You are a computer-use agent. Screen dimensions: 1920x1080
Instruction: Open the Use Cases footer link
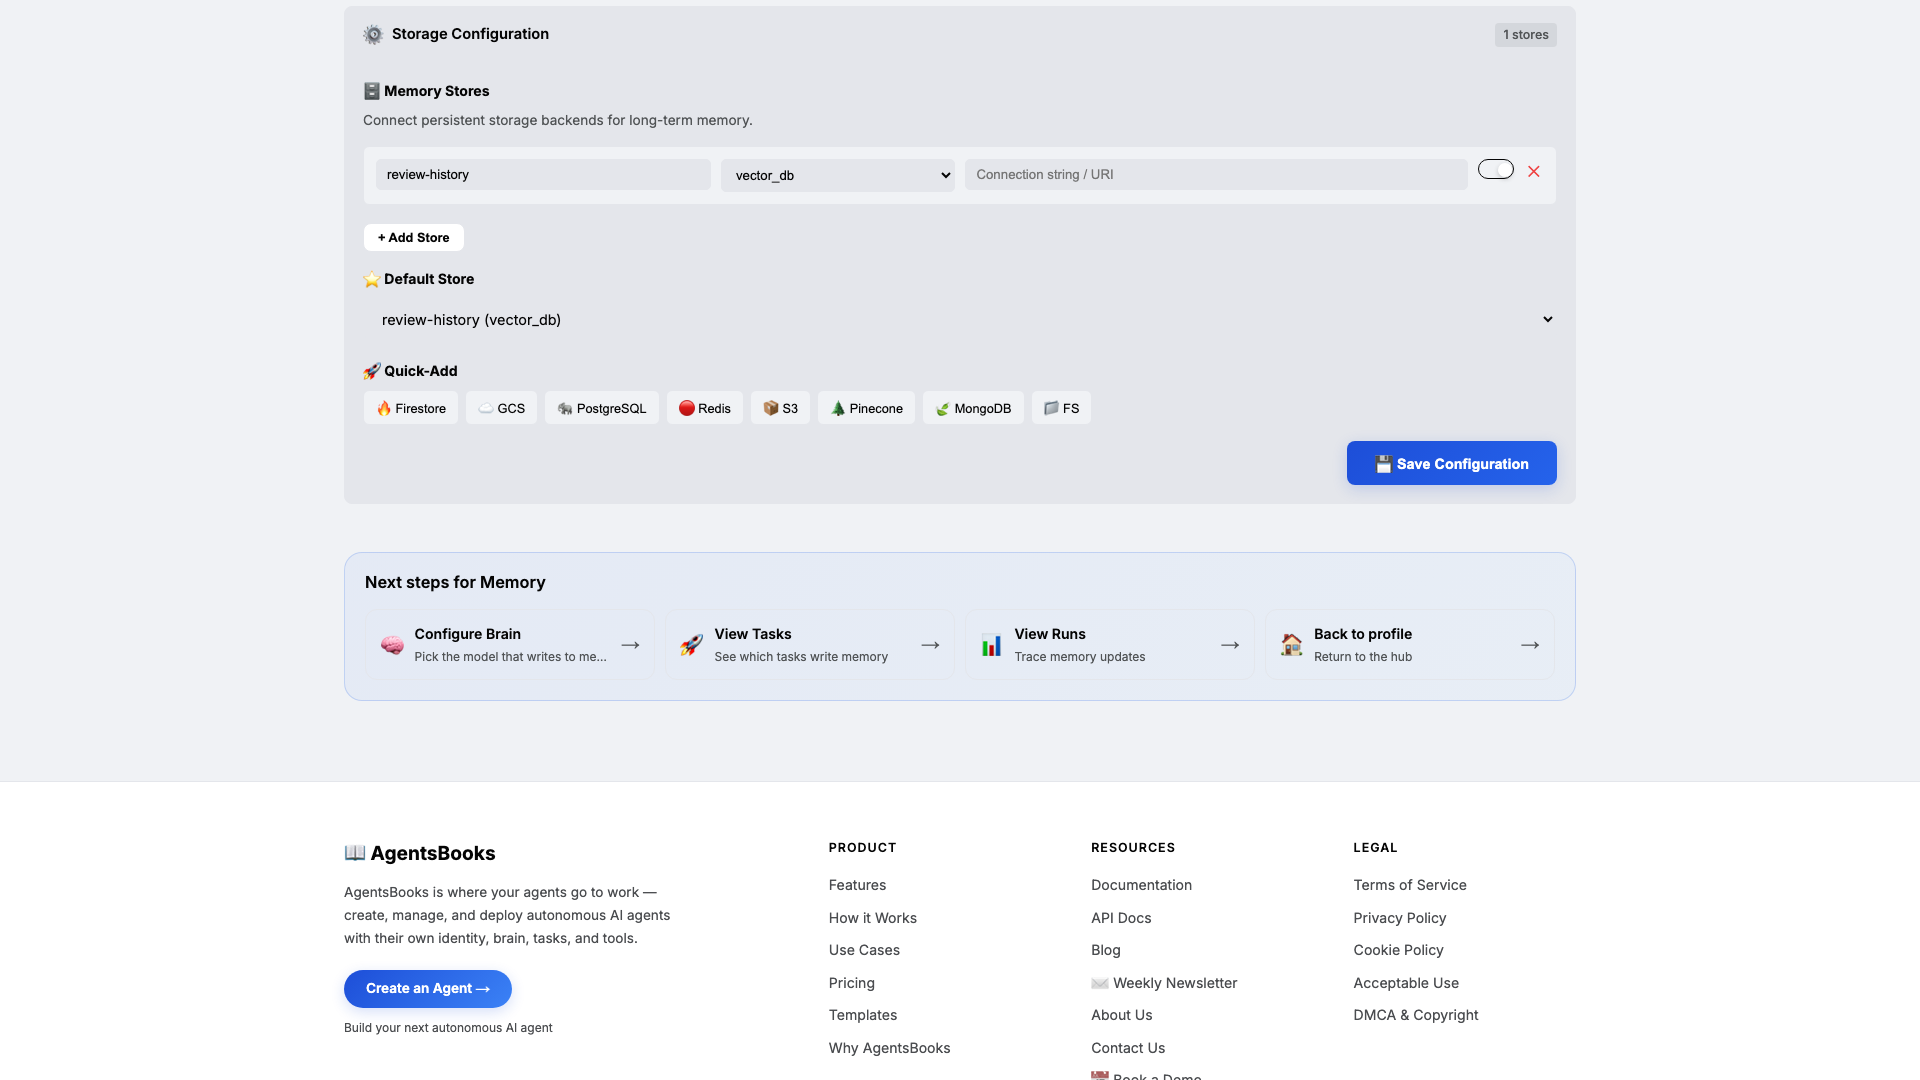point(864,950)
